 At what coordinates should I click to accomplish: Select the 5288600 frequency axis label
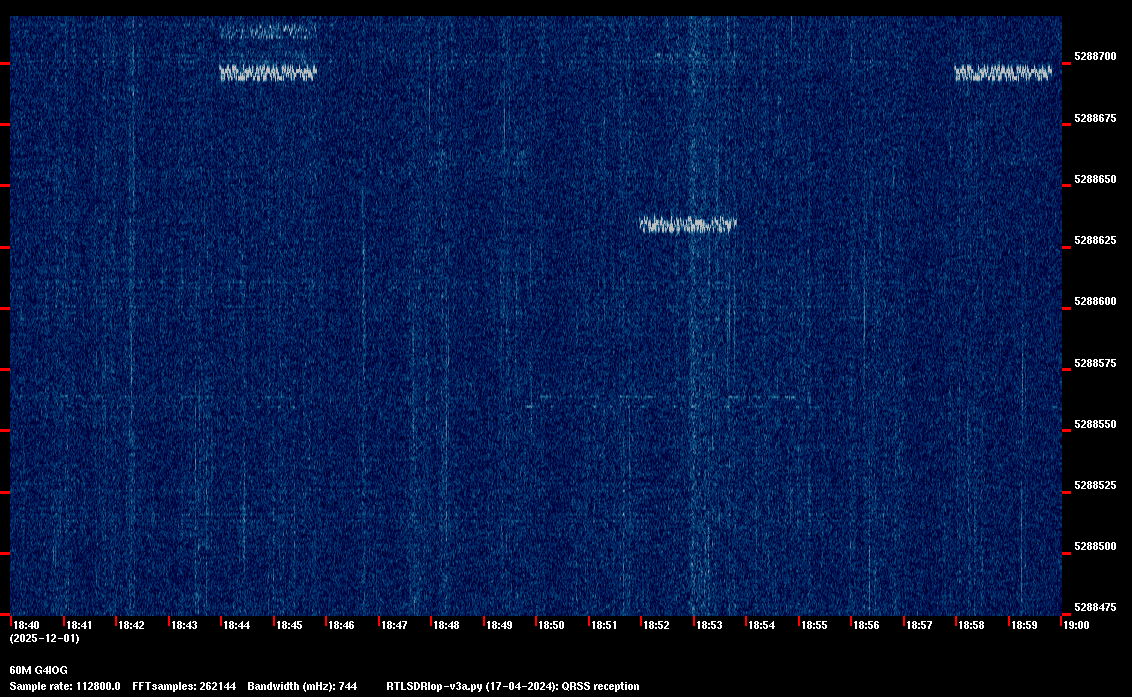[1095, 301]
